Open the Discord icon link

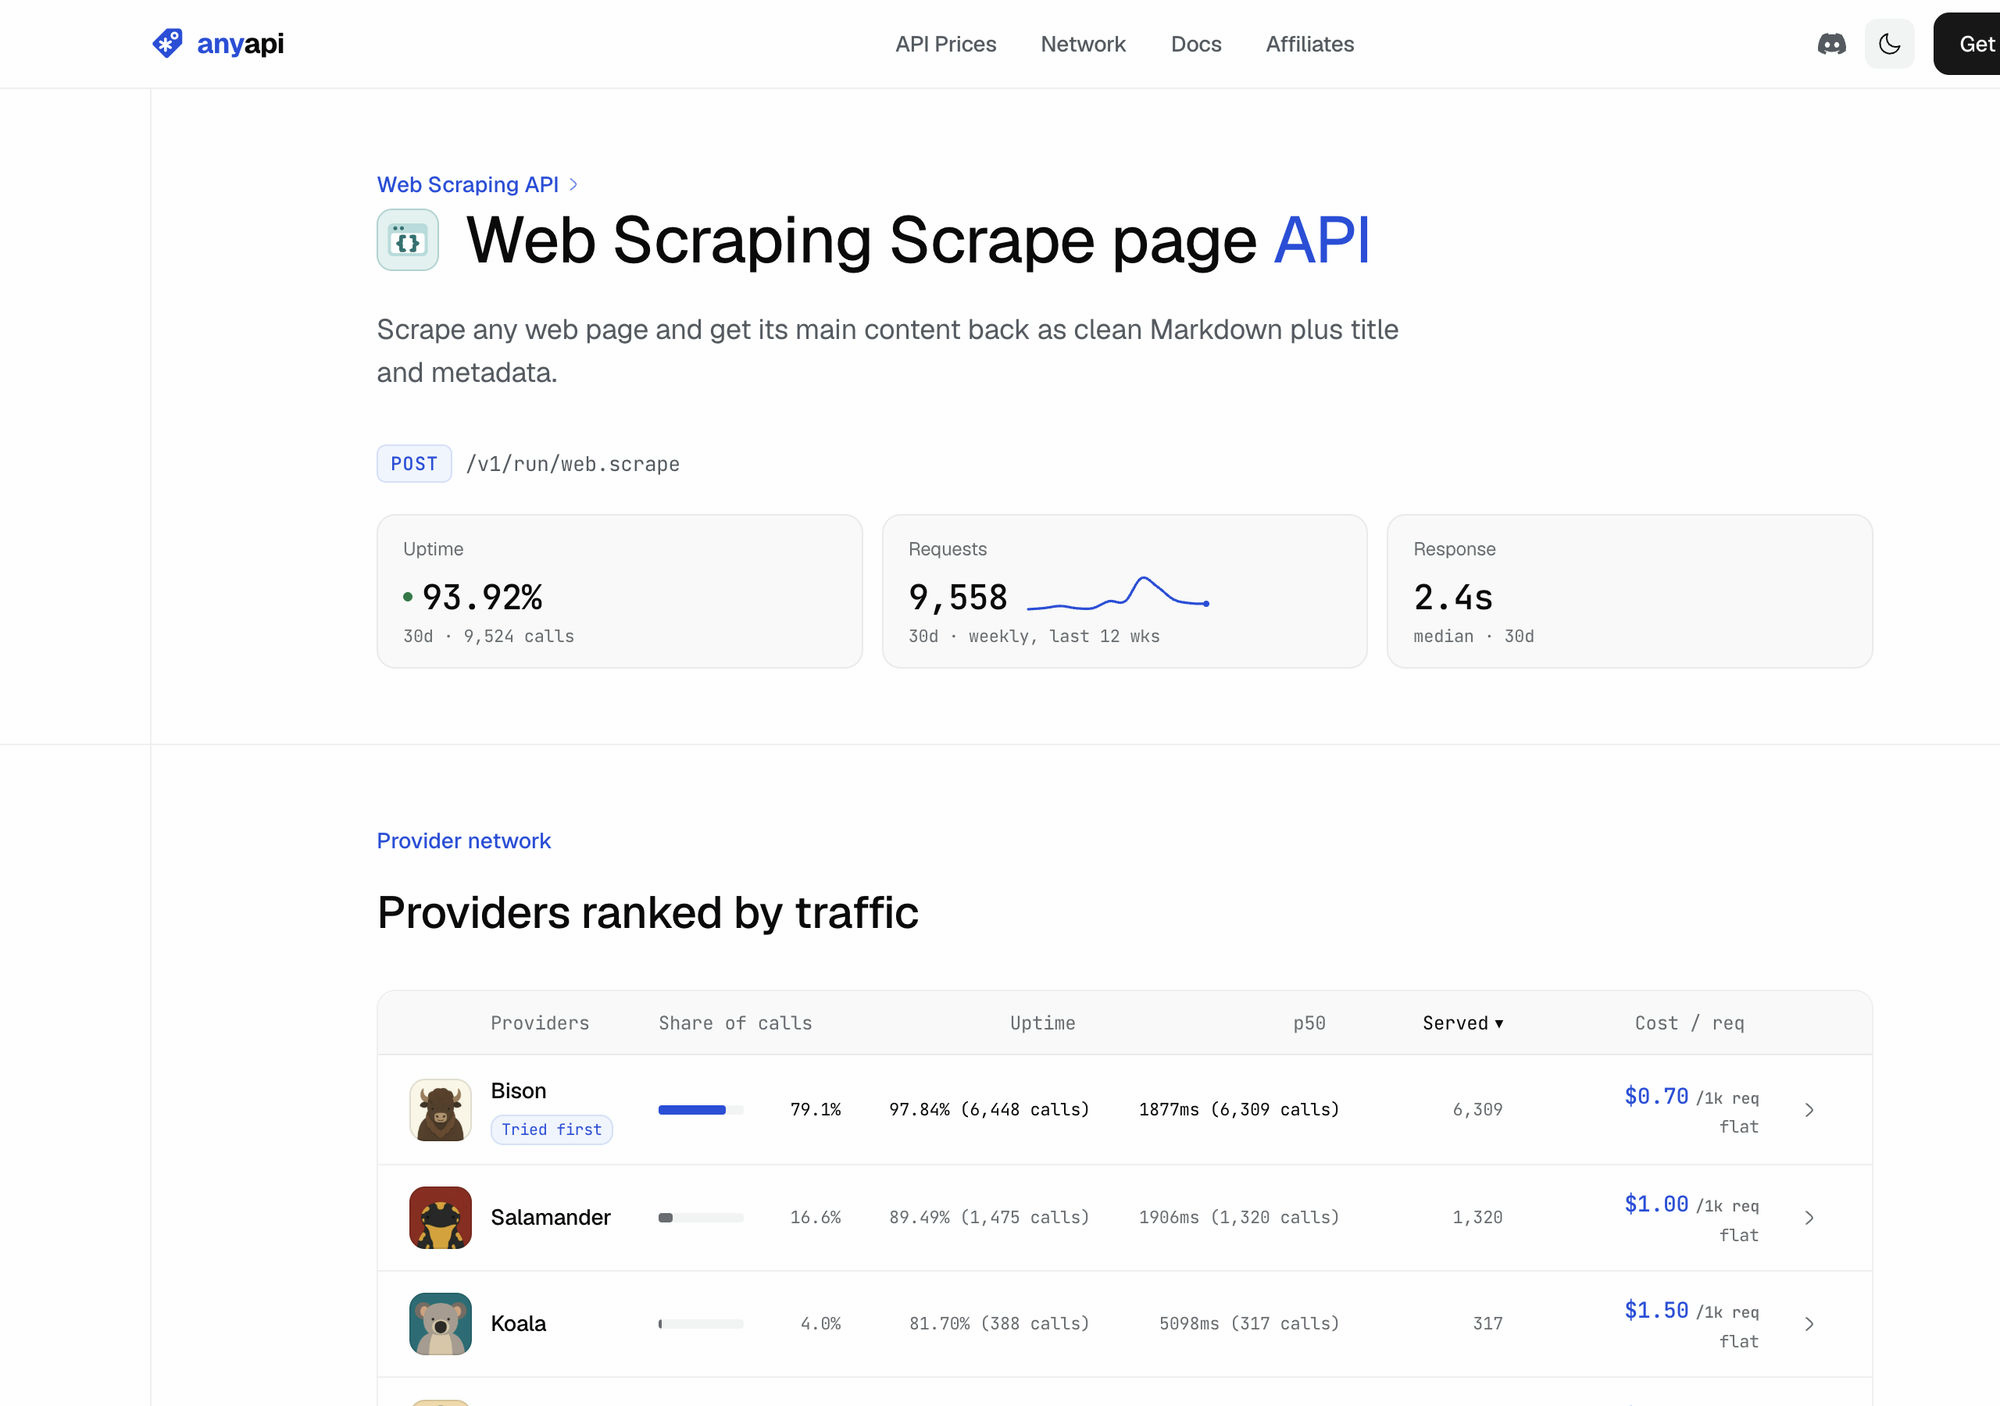point(1831,44)
